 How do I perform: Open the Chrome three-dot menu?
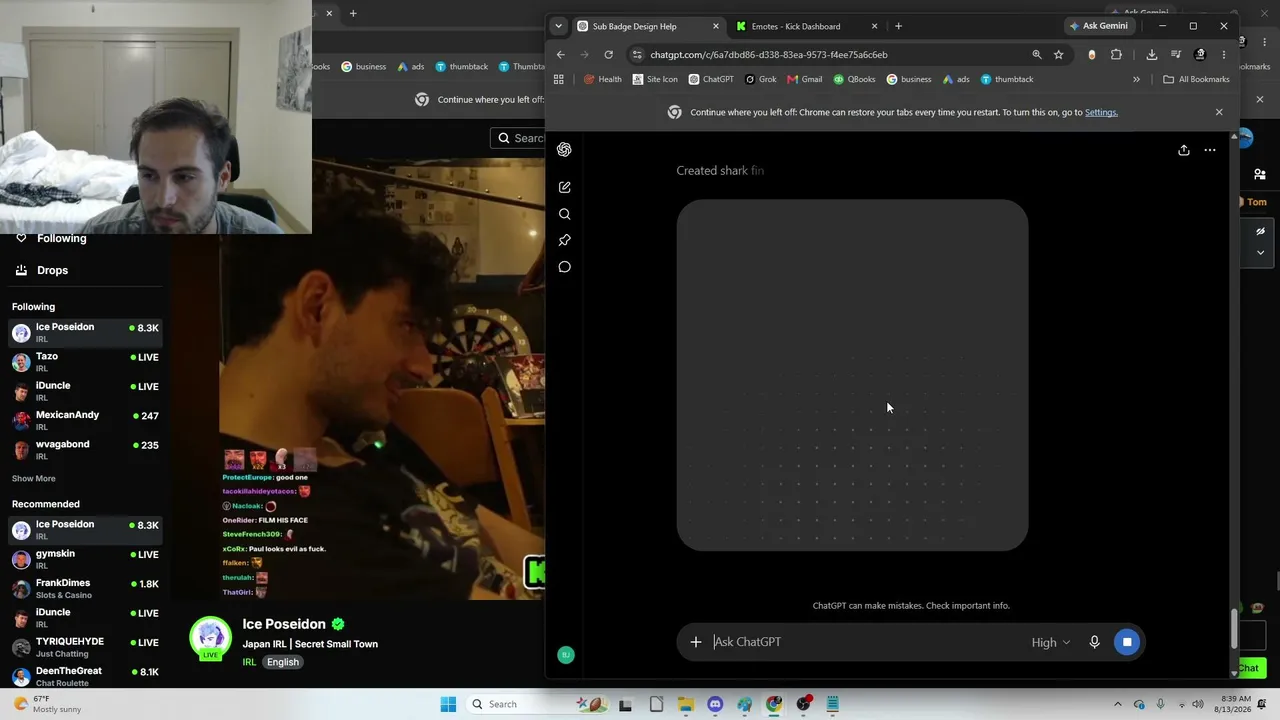(x=1224, y=55)
